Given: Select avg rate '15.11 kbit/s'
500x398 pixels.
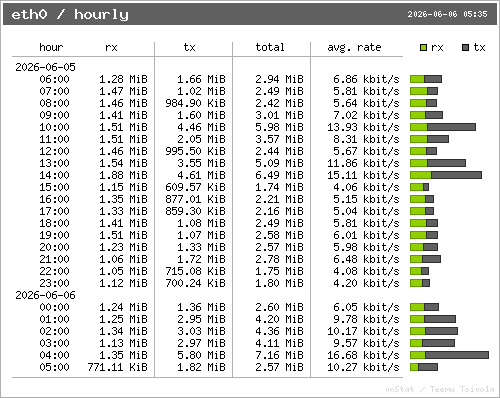Looking at the screenshot, I should [x=363, y=175].
